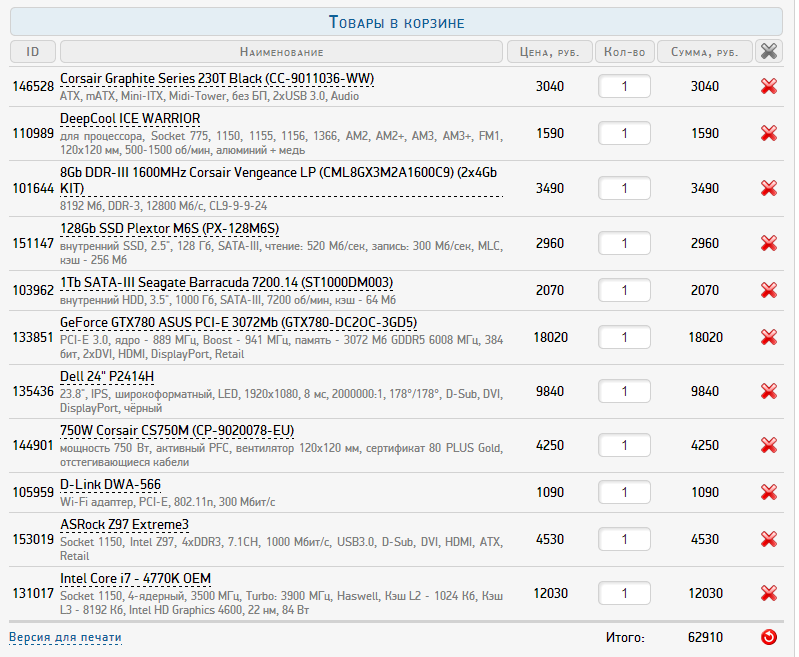Open DeepCool ICE WARRIOR product page
Viewport: 799px width, 657px height.
(130, 119)
